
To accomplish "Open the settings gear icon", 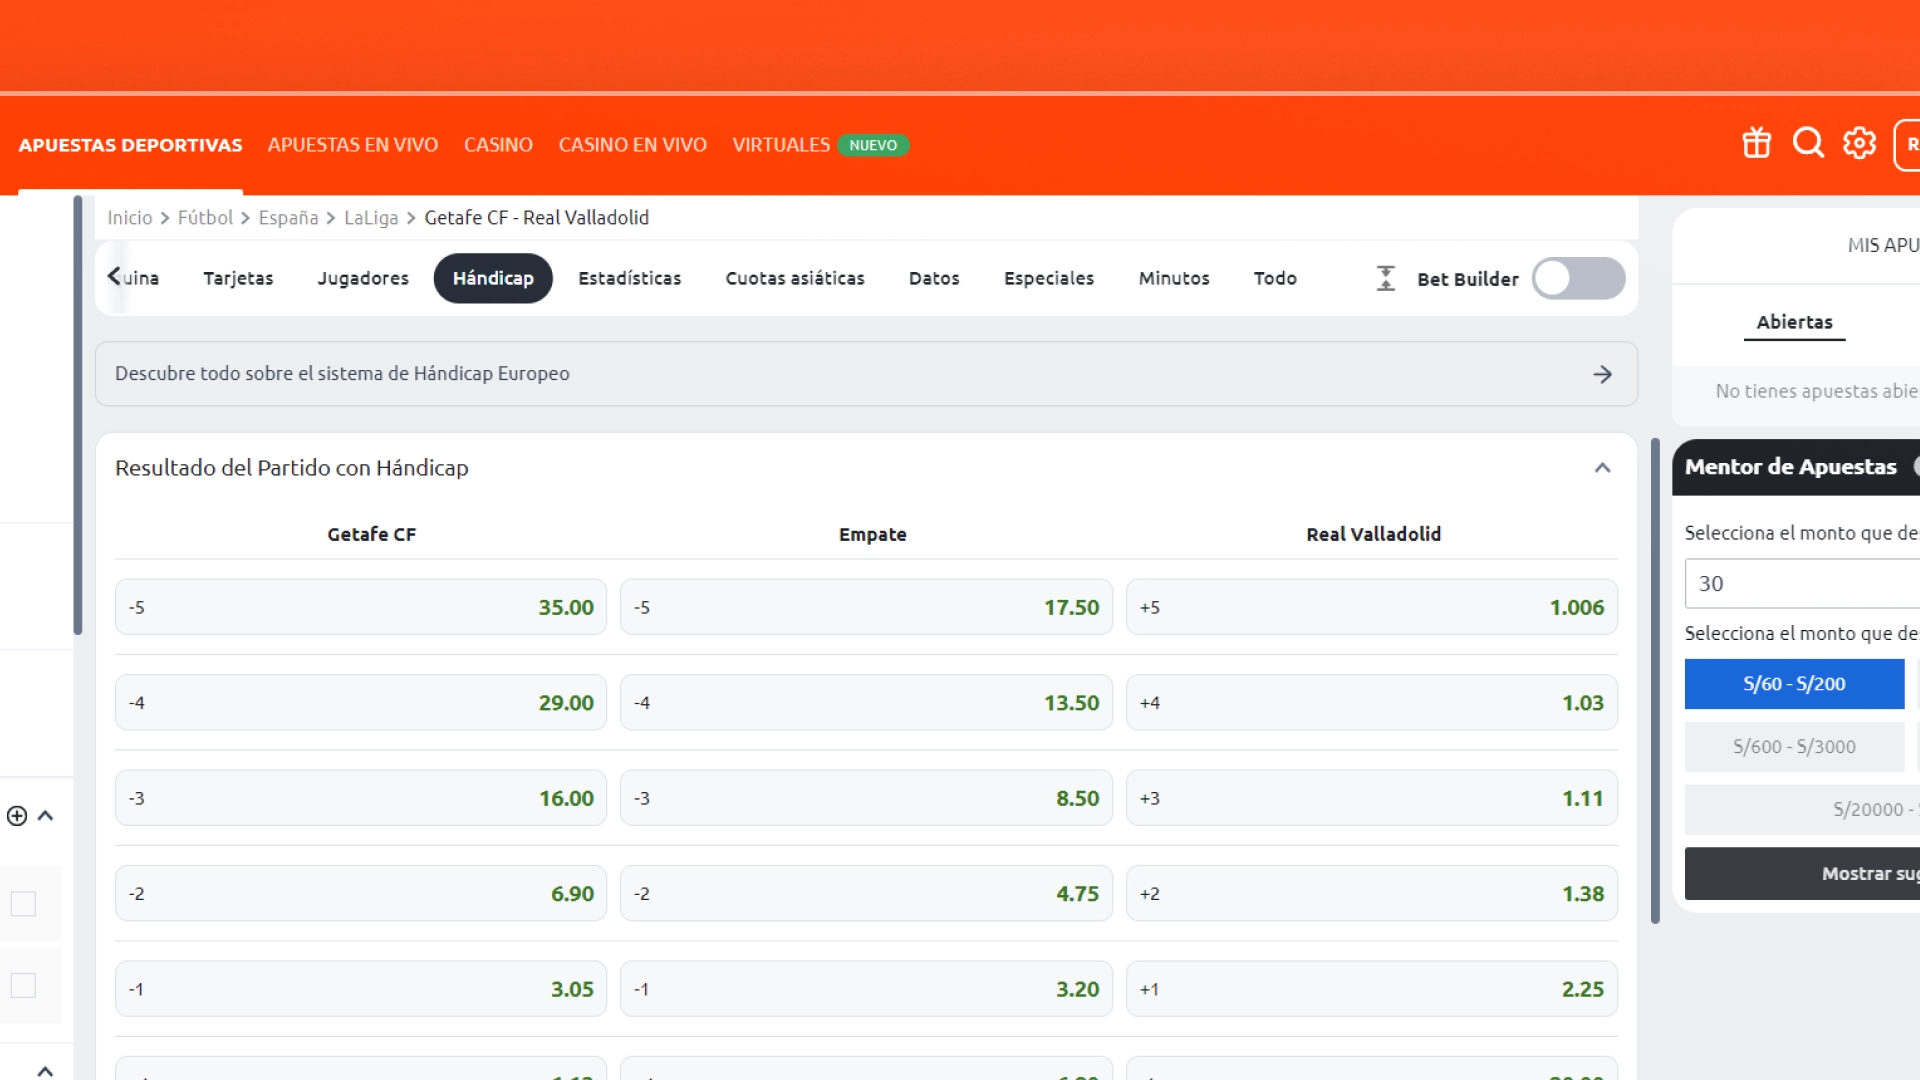I will coord(1859,144).
